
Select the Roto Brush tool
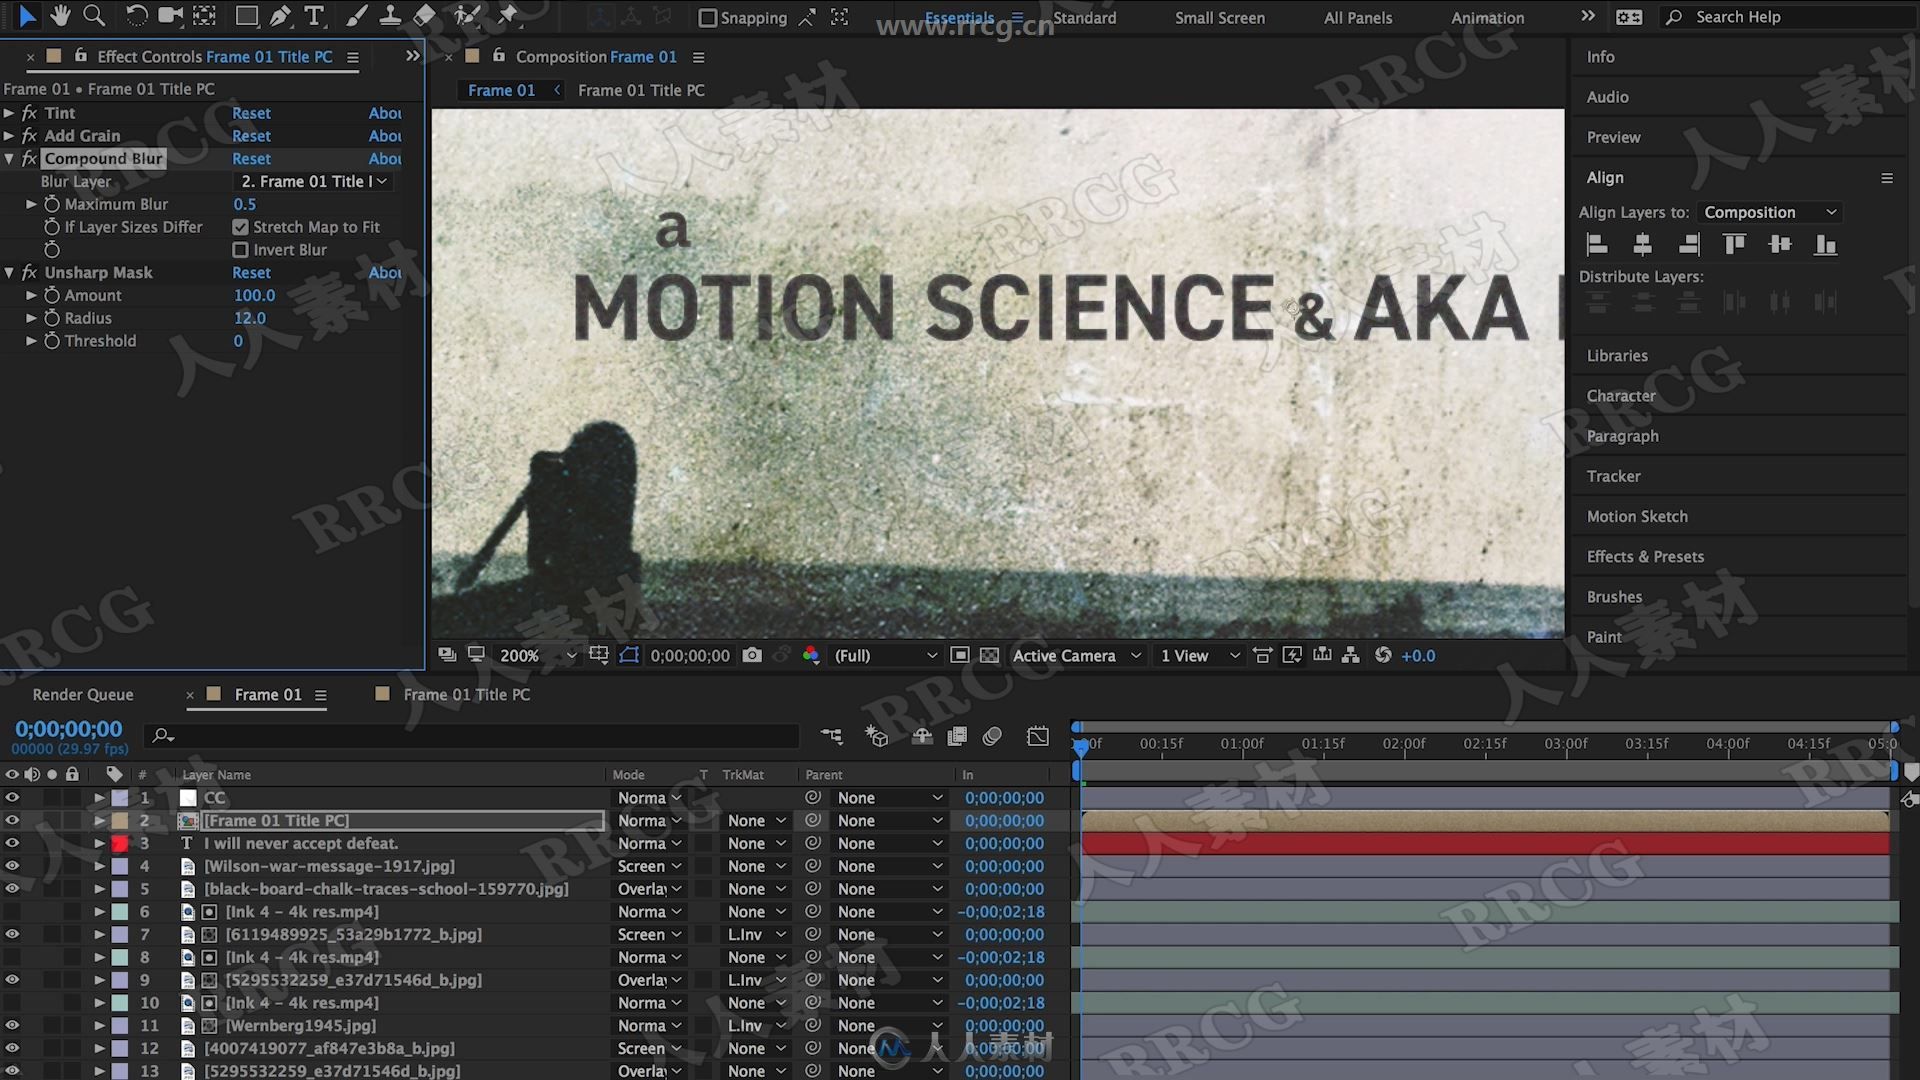tap(466, 16)
